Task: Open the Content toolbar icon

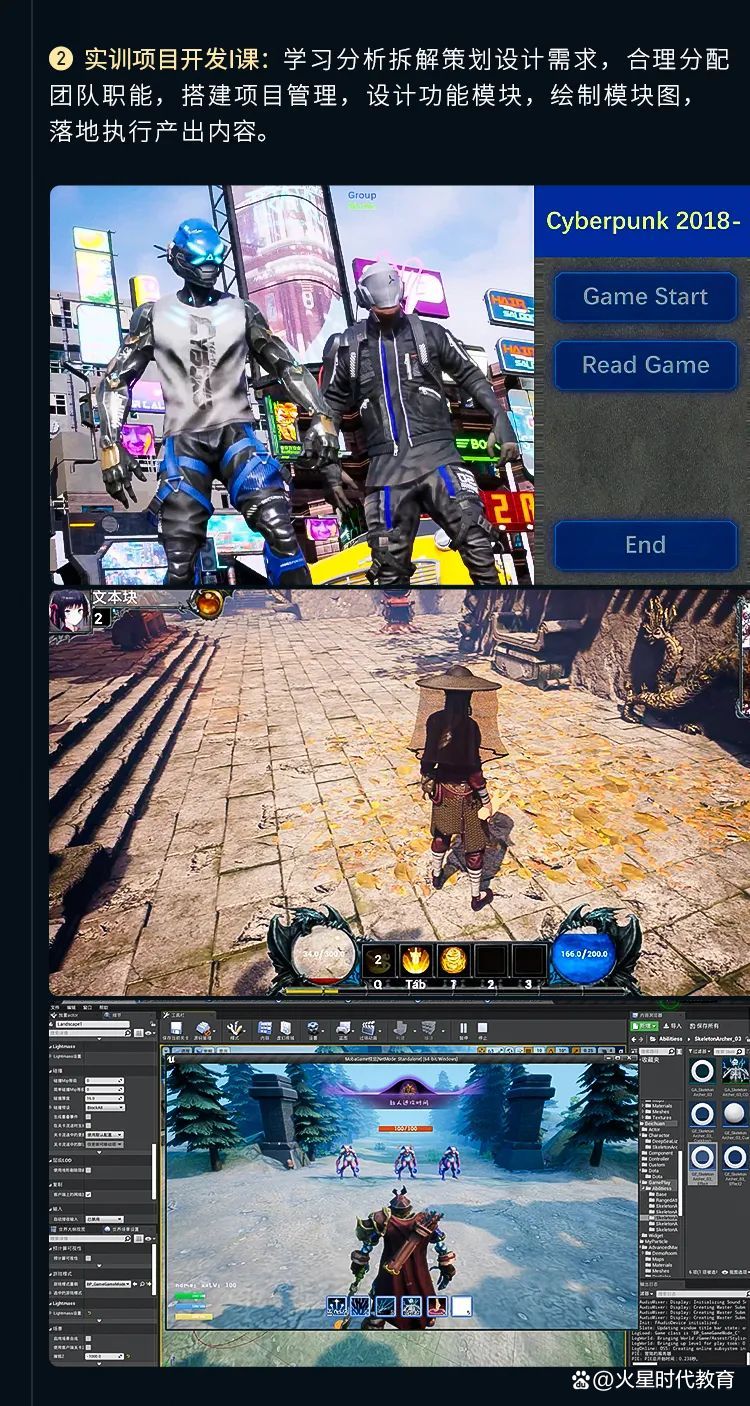Action: click(264, 1029)
